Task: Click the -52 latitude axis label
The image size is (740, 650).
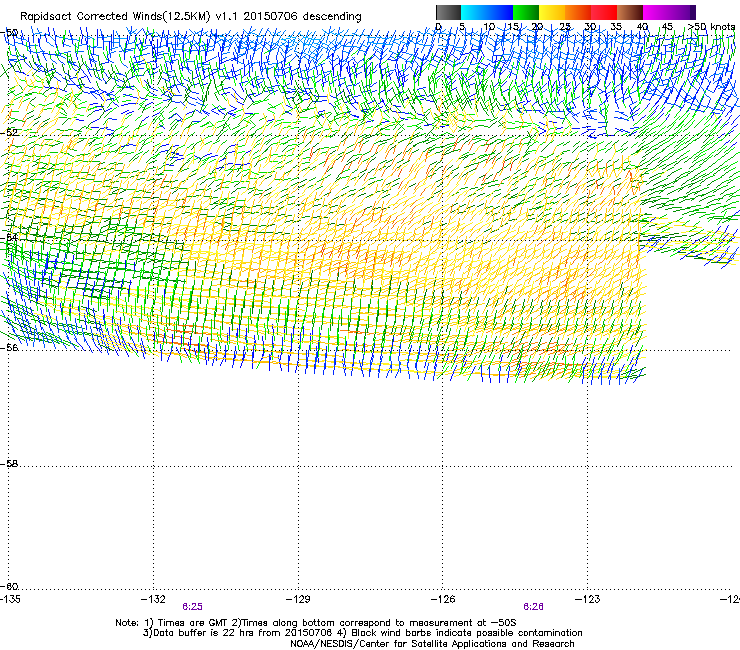Action: pyautogui.click(x=9, y=133)
